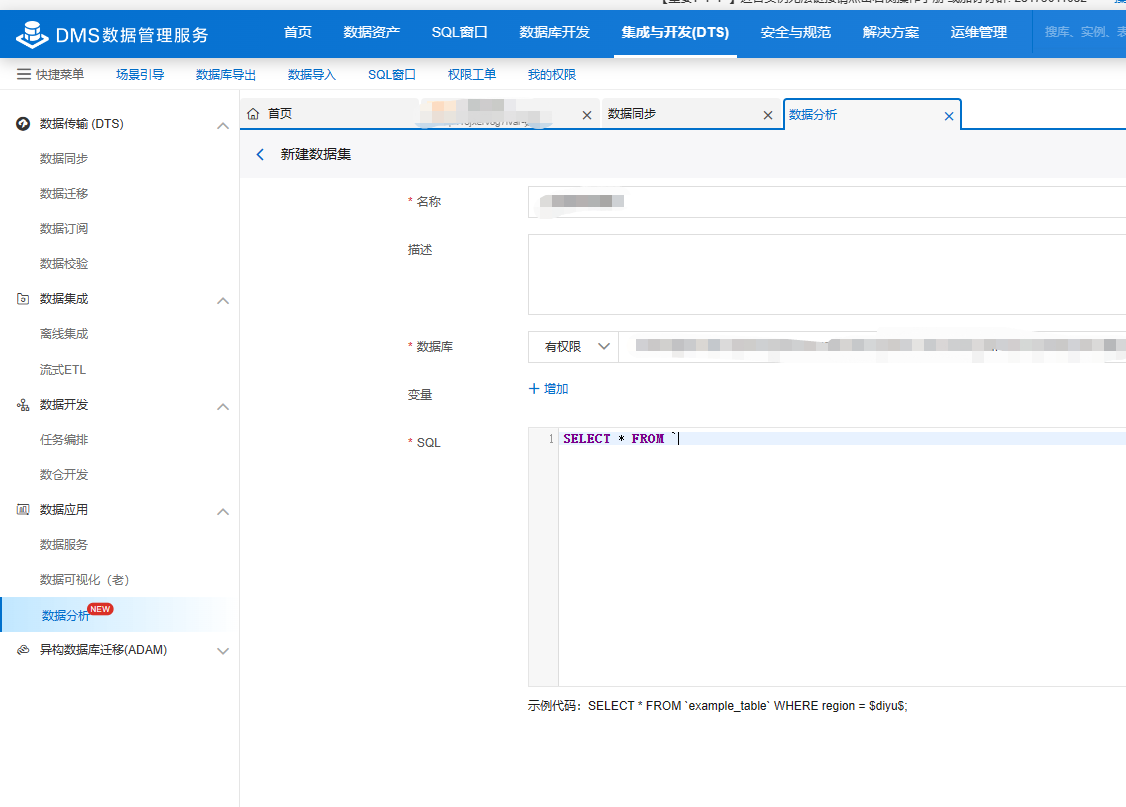This screenshot has height=807, width=1126.
Task: Open 离线集成 in sidebar
Action: coord(64,334)
